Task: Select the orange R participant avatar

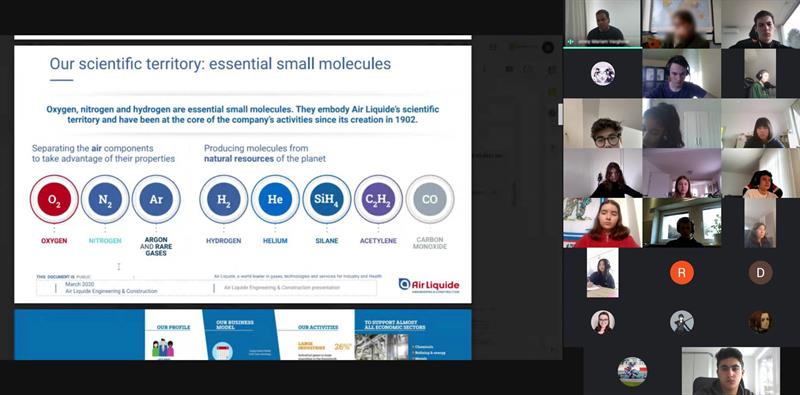Action: [x=682, y=273]
